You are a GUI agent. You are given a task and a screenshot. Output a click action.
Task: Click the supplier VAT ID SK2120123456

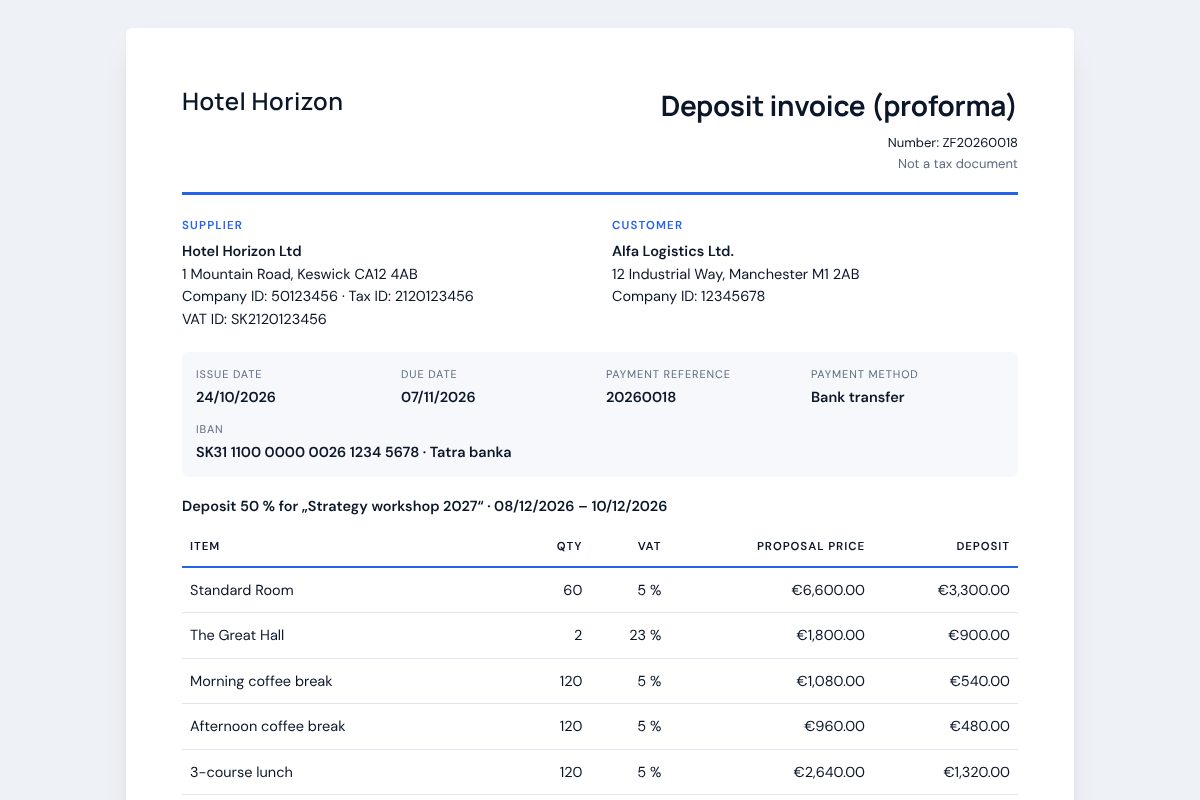click(x=254, y=320)
